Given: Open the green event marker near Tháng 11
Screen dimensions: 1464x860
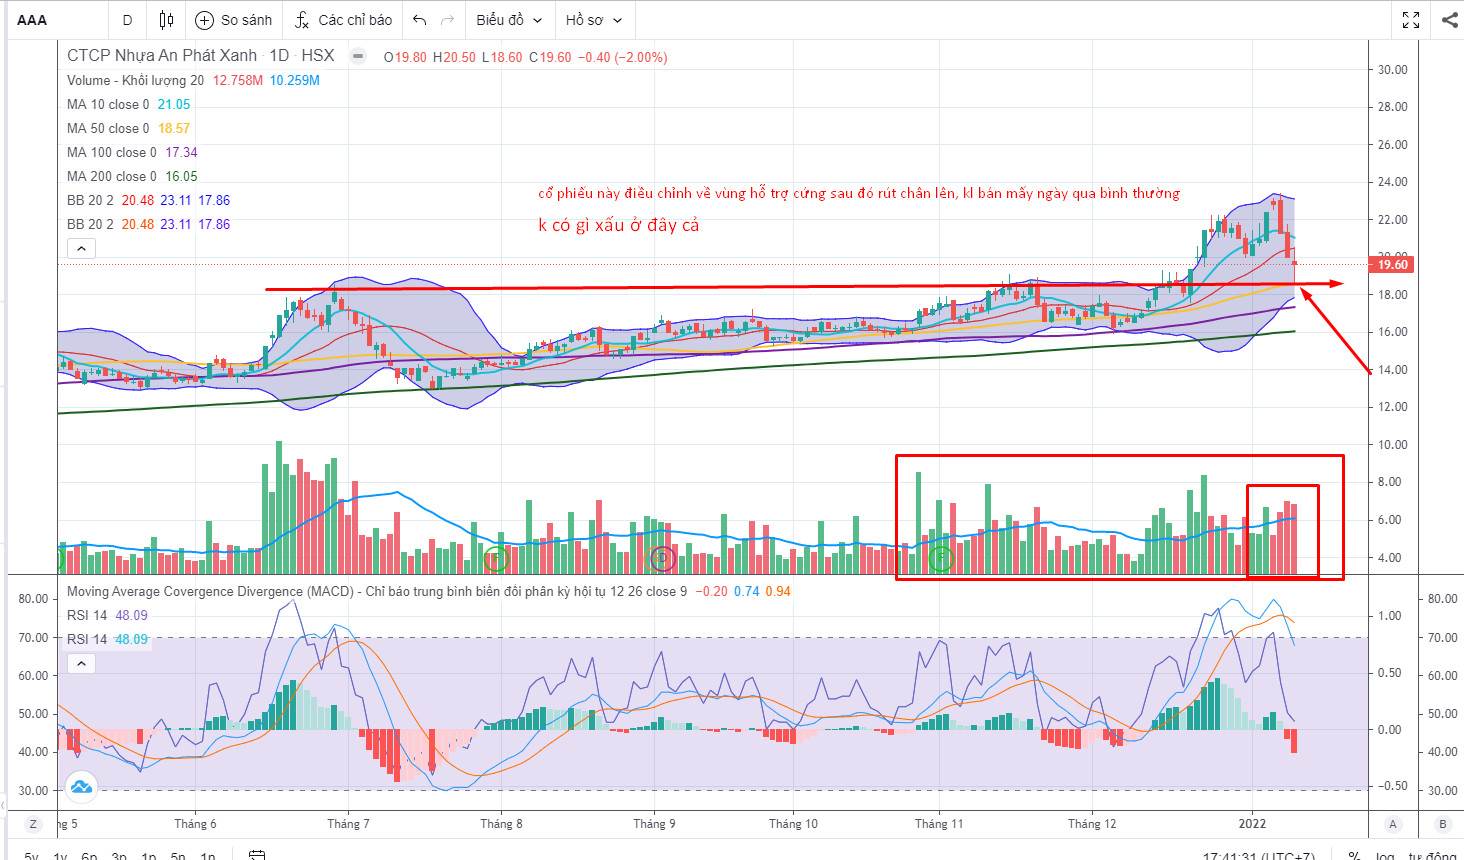Looking at the screenshot, I should pyautogui.click(x=940, y=558).
